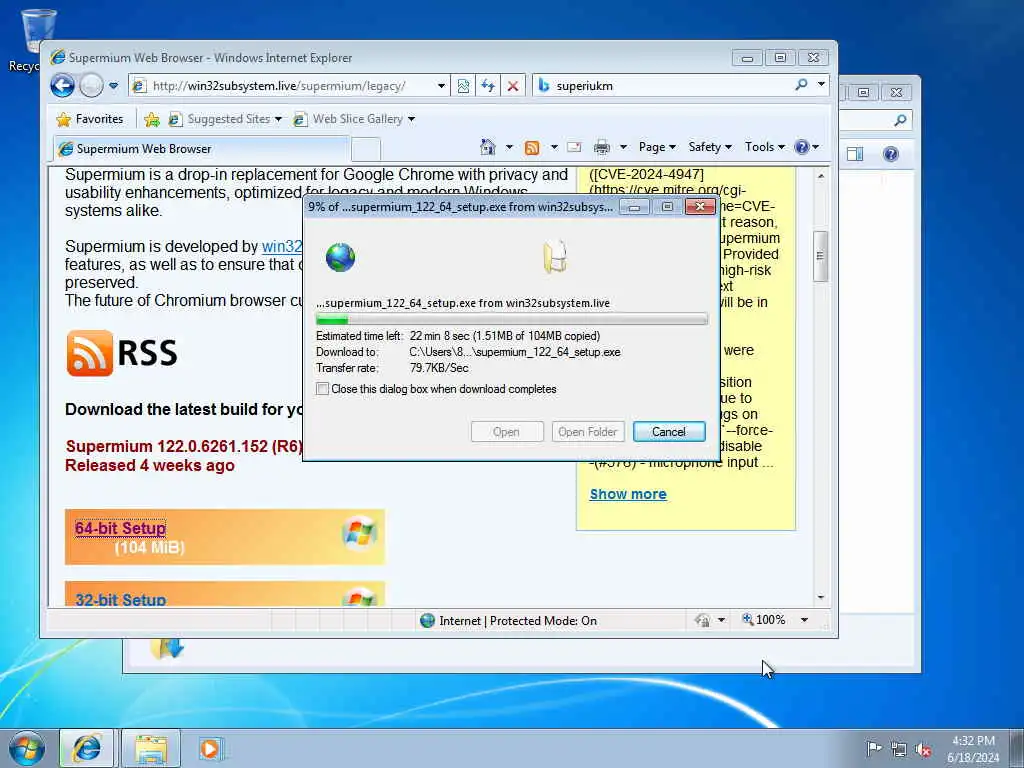
Task: Click the network tray icon
Action: (x=899, y=750)
